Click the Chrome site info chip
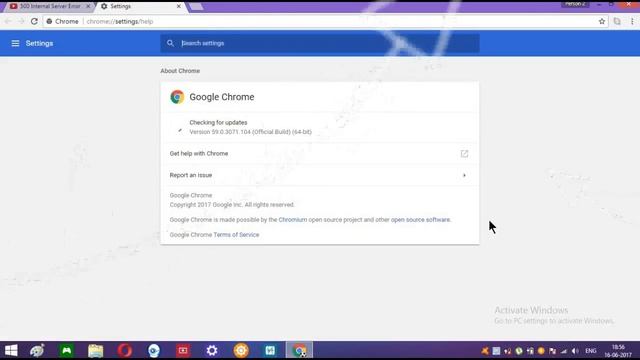This screenshot has width=640, height=360. (x=62, y=21)
